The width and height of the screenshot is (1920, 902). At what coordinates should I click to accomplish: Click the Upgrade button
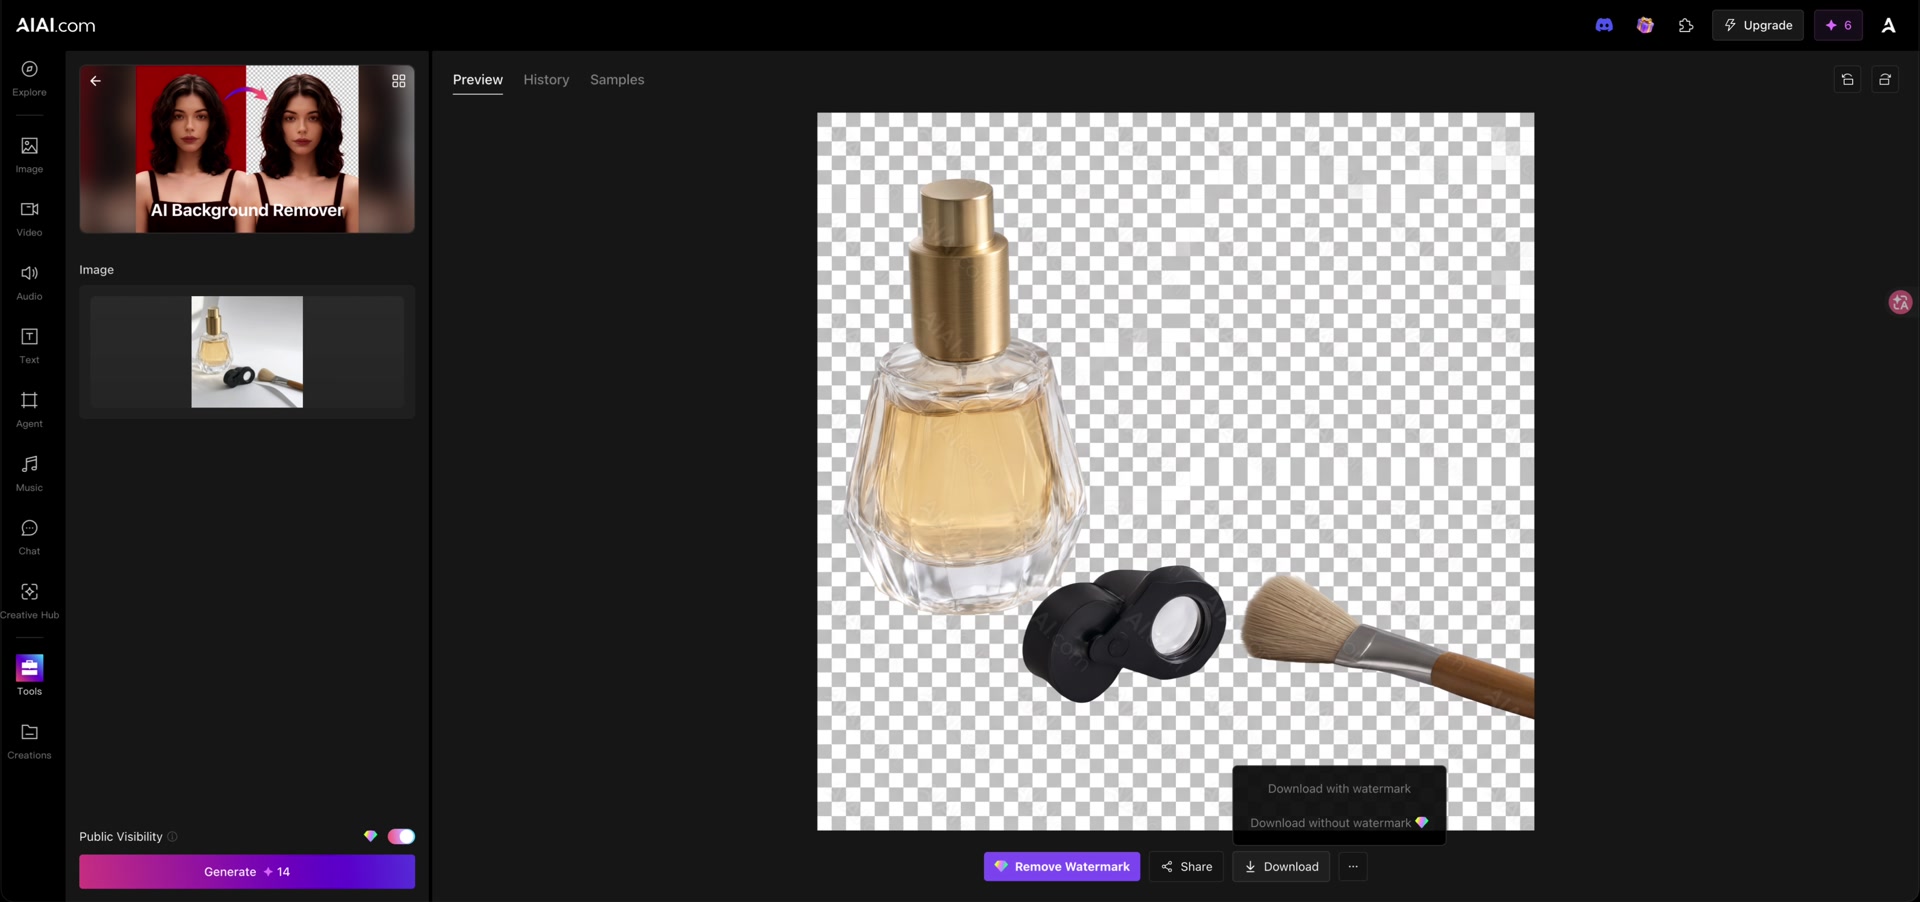(1758, 25)
